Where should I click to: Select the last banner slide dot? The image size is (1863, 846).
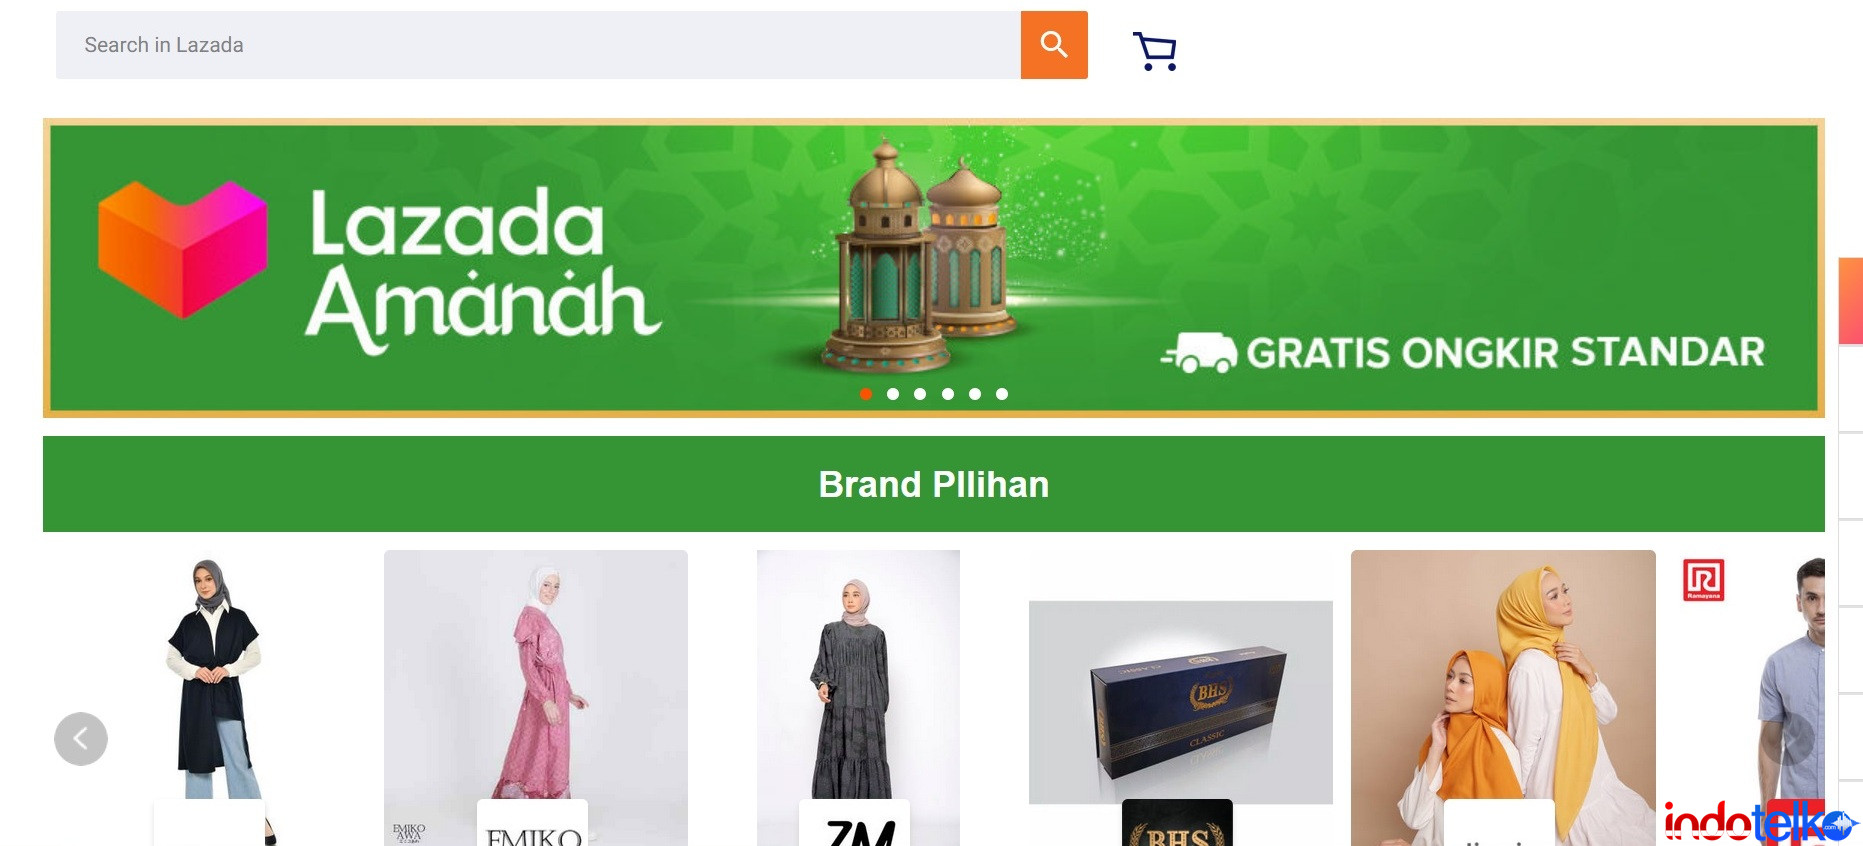1002,394
